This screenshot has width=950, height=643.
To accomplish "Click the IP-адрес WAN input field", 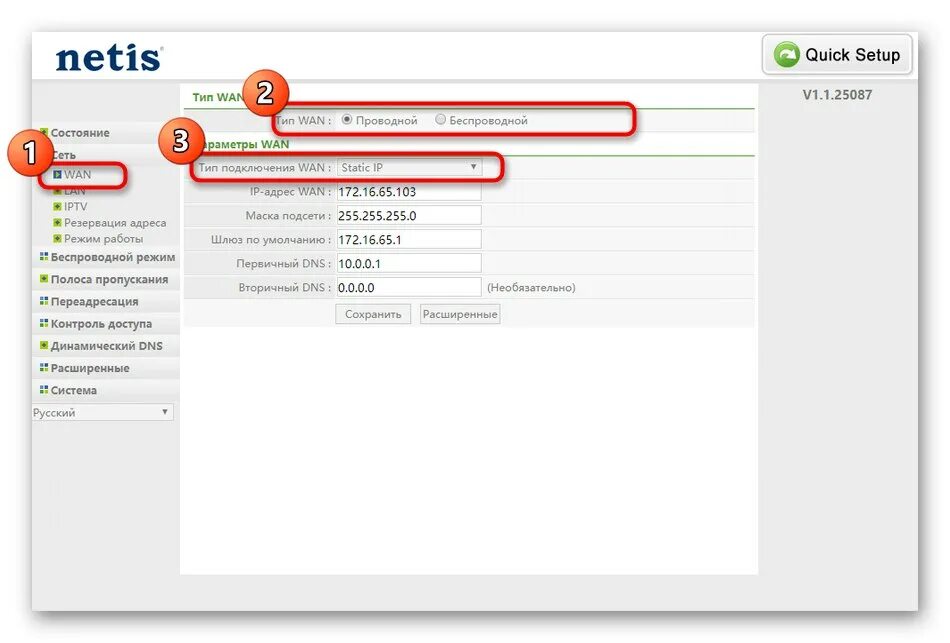I will pyautogui.click(x=409, y=192).
